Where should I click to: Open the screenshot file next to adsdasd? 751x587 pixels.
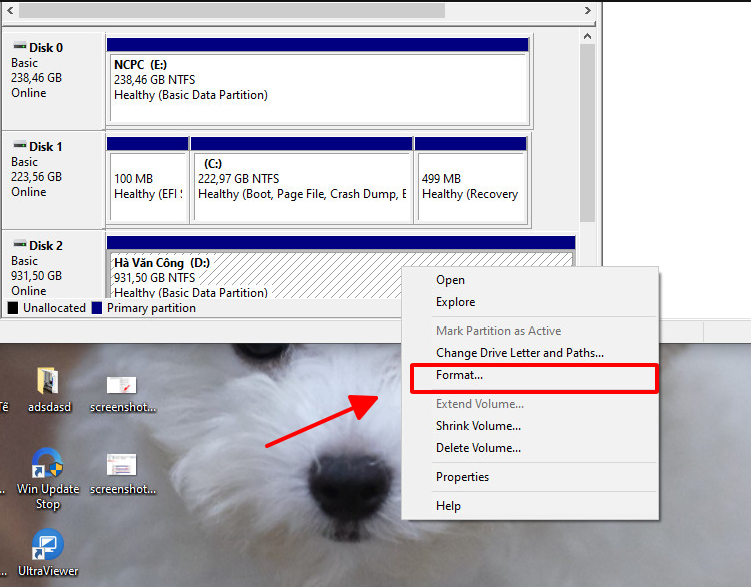[x=122, y=394]
